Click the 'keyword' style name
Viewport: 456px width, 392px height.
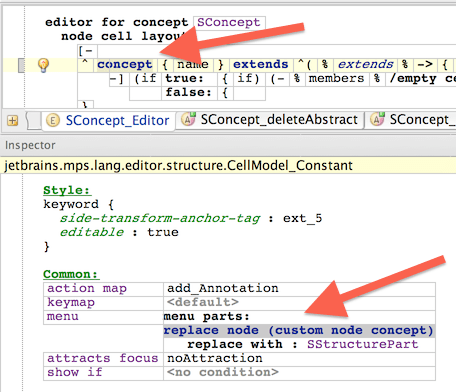tap(71, 204)
